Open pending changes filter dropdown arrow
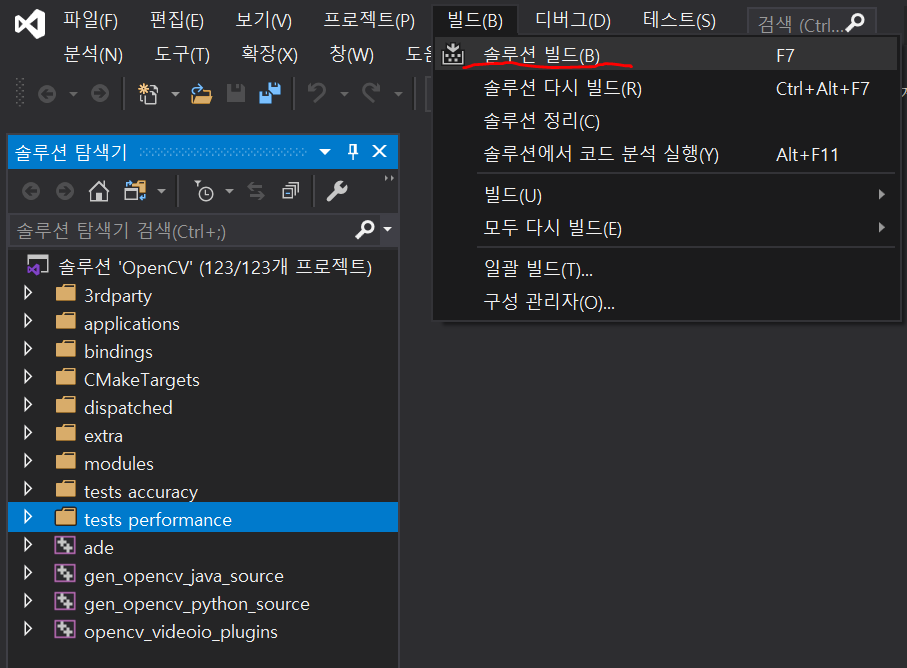Viewport: 907px width, 668px height. click(x=230, y=191)
